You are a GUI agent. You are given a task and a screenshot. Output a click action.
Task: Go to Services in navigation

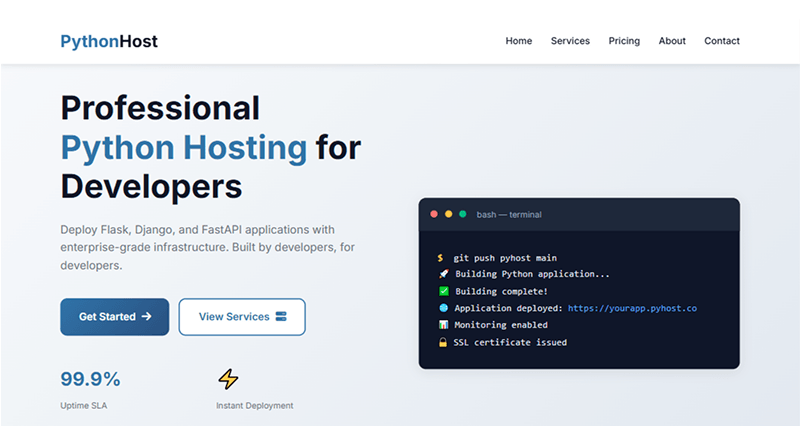coord(570,41)
